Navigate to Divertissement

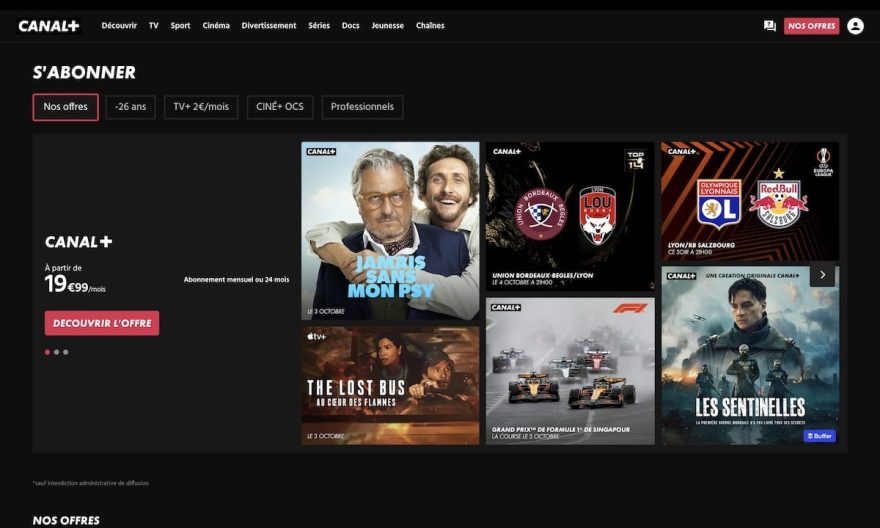click(269, 25)
